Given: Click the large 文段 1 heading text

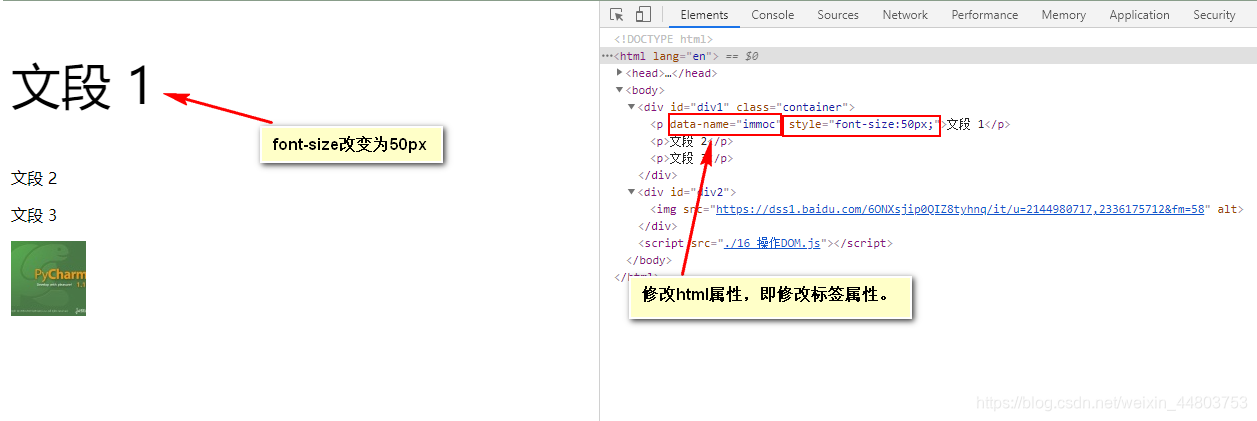Looking at the screenshot, I should tap(81, 86).
